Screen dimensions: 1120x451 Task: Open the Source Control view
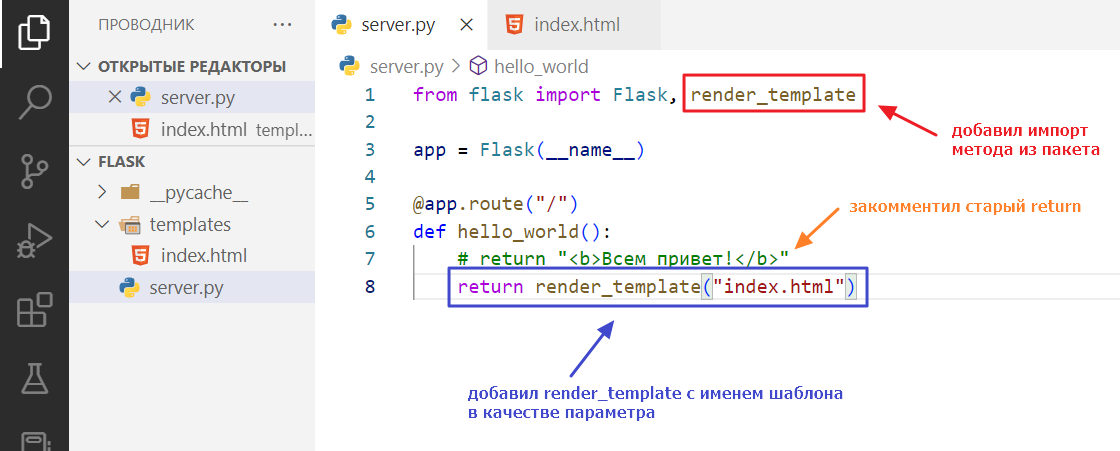pyautogui.click(x=34, y=173)
